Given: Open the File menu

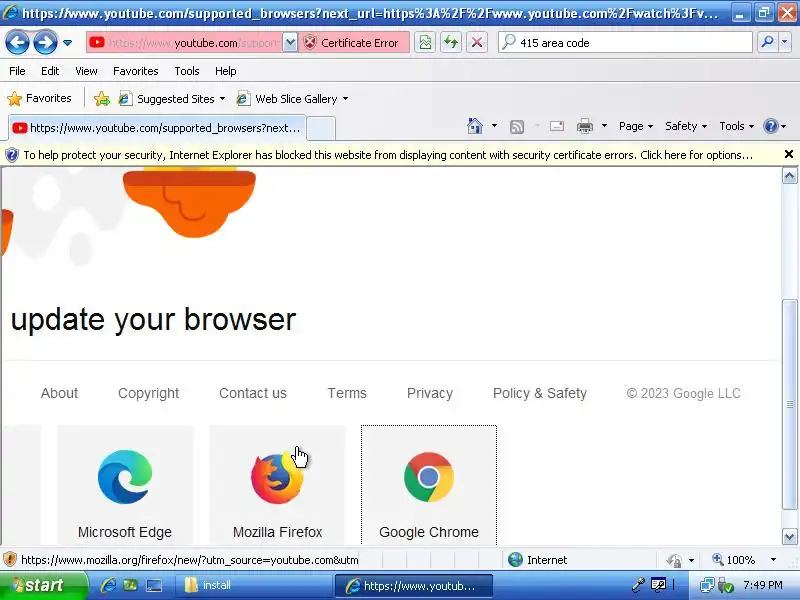Looking at the screenshot, I should pyautogui.click(x=17, y=71).
